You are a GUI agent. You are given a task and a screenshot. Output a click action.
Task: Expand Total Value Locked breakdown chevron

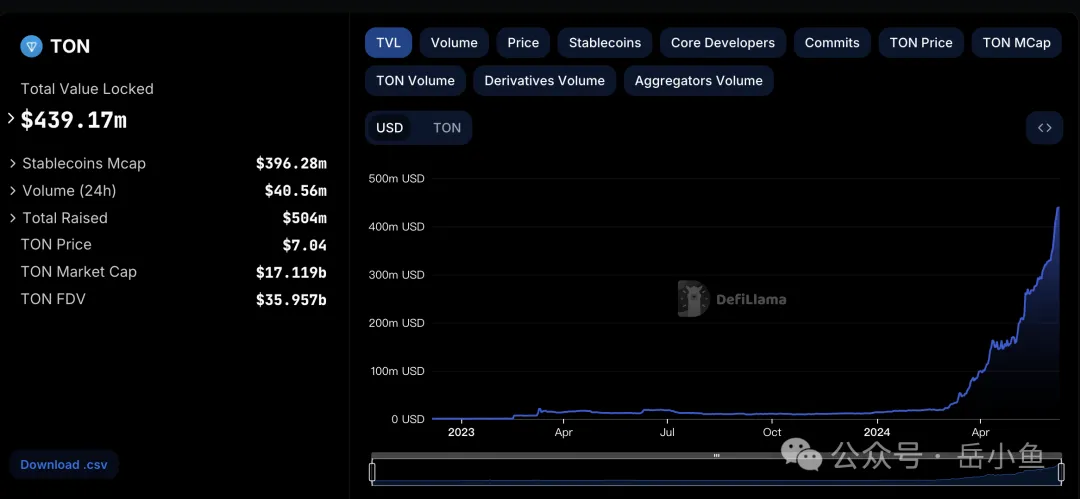11,119
